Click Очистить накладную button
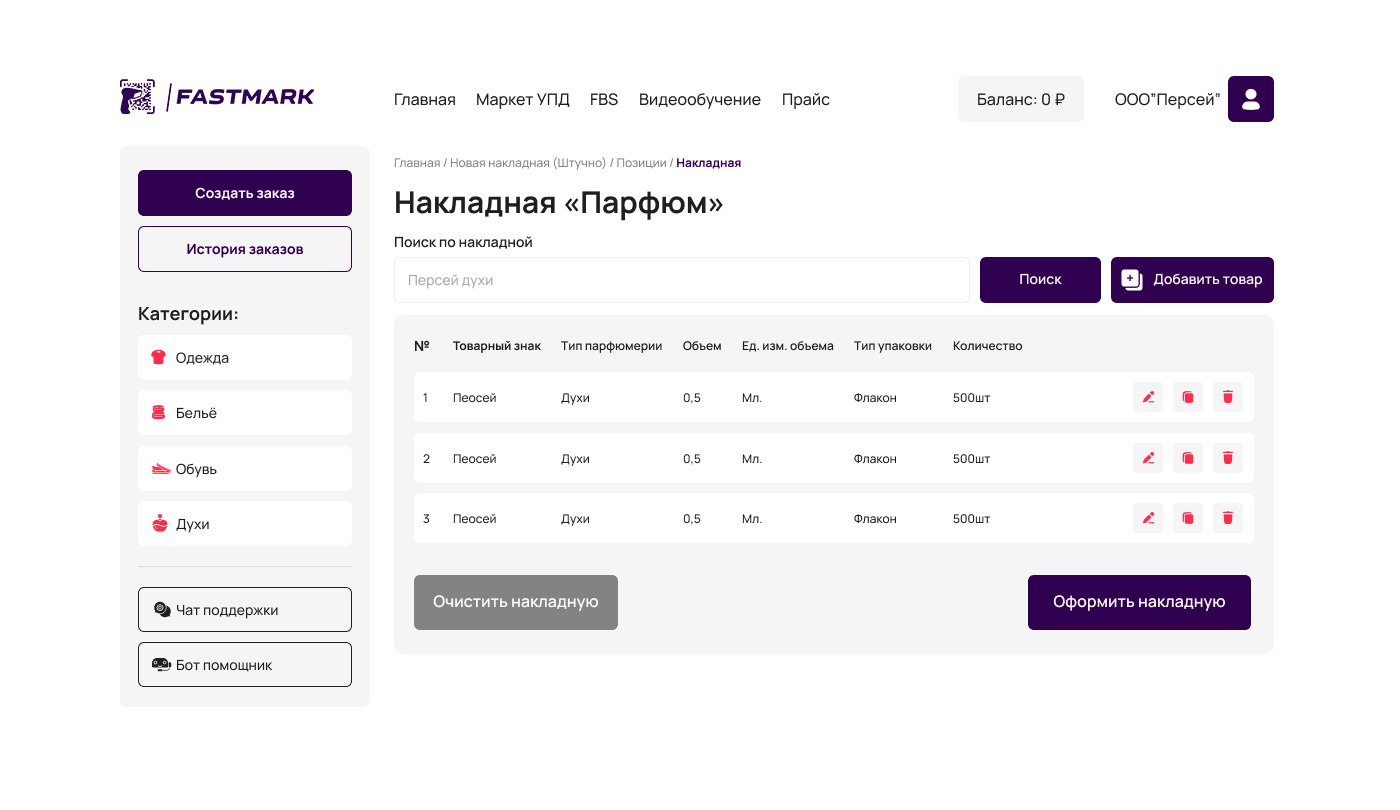 516,602
